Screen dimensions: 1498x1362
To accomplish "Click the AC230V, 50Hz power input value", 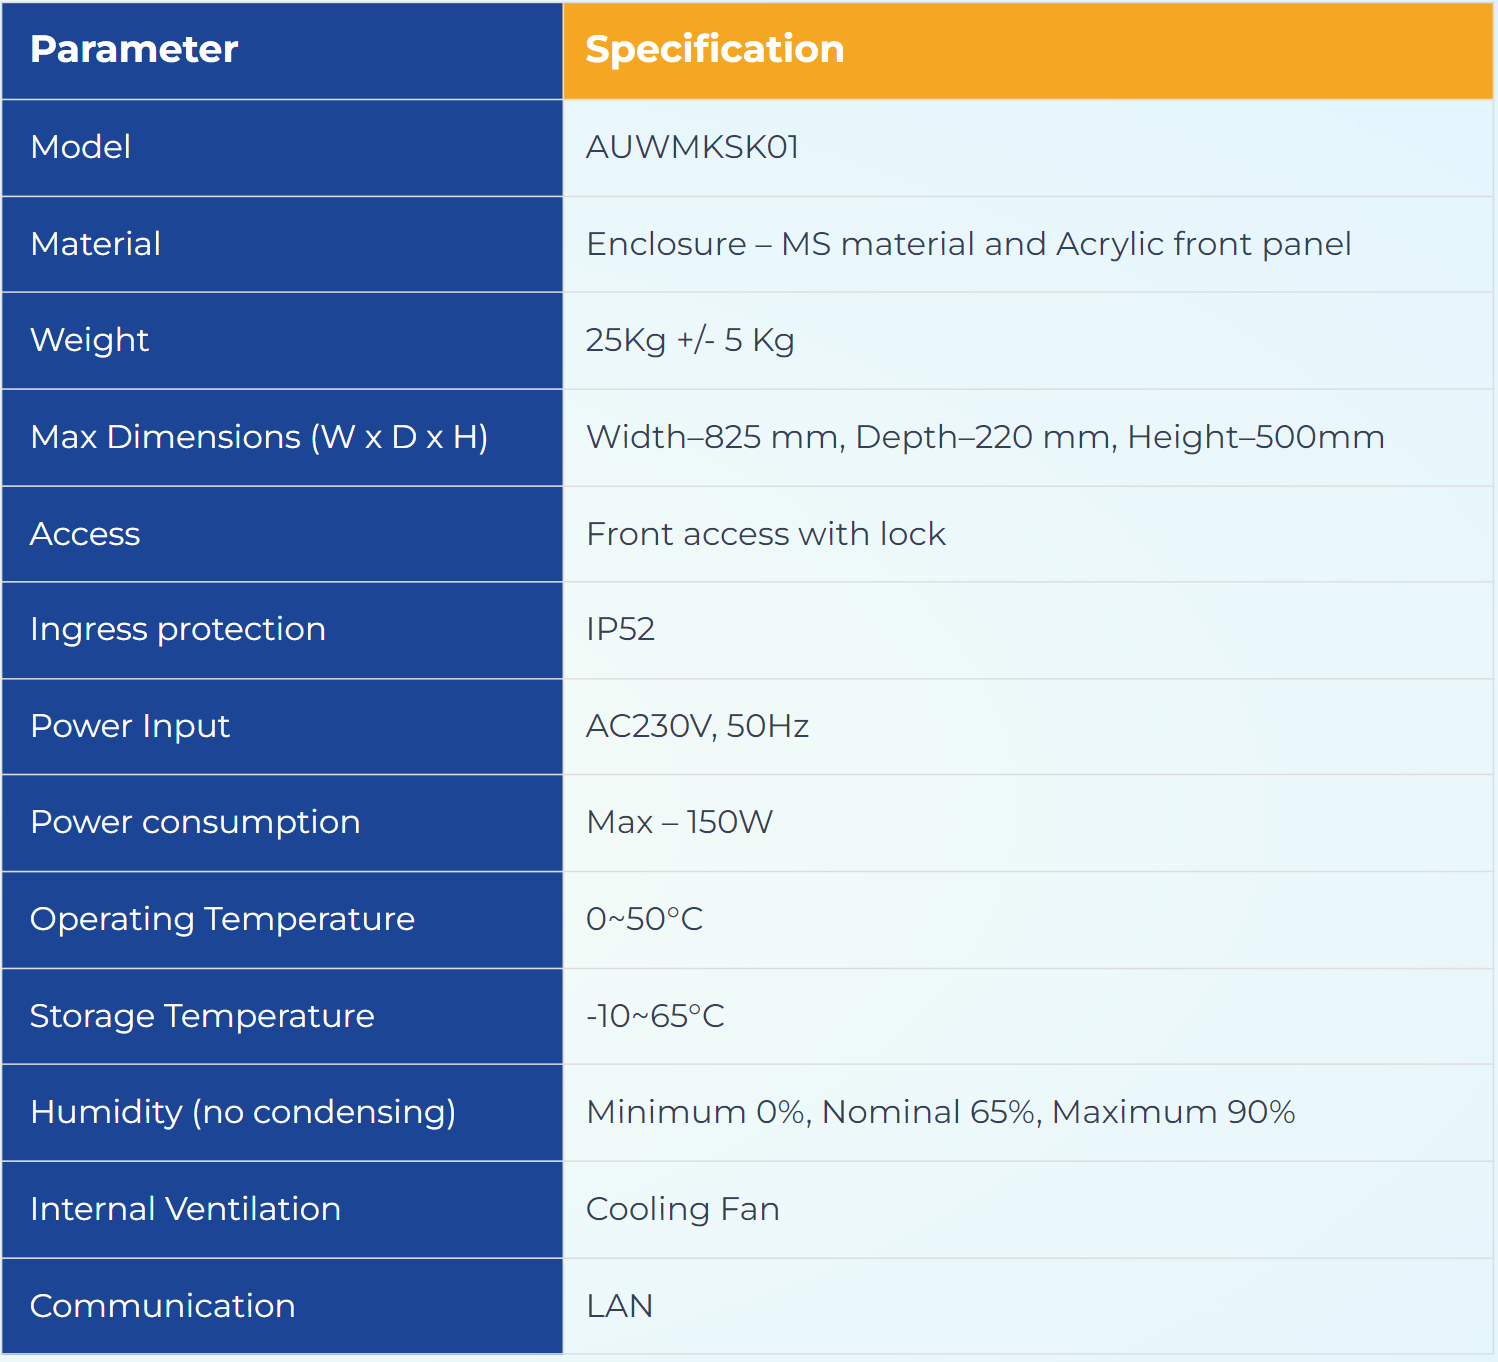I will pos(697,726).
